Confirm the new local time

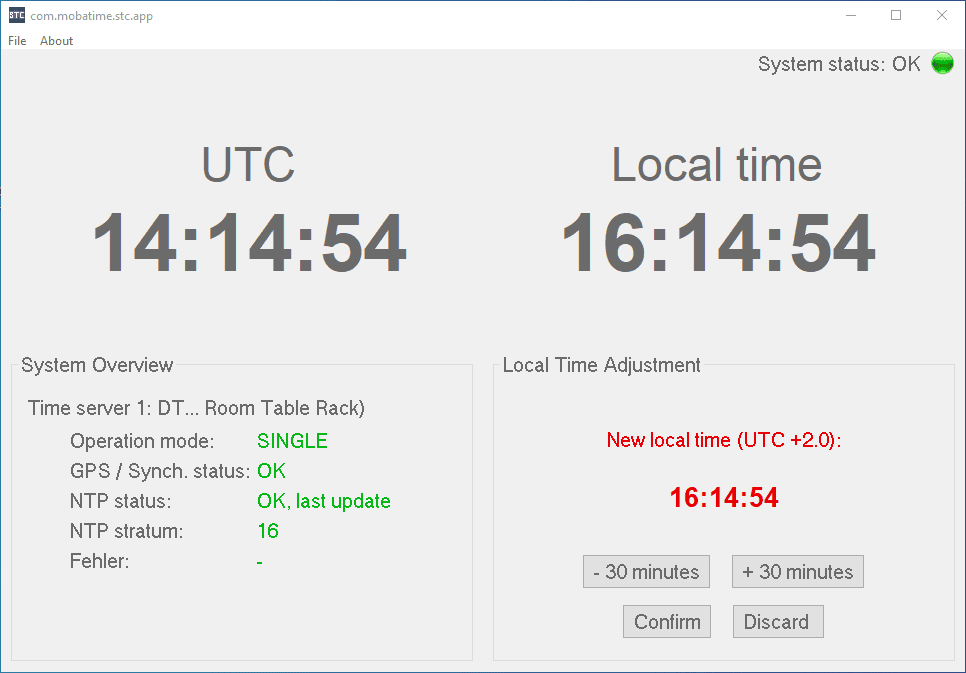point(667,622)
